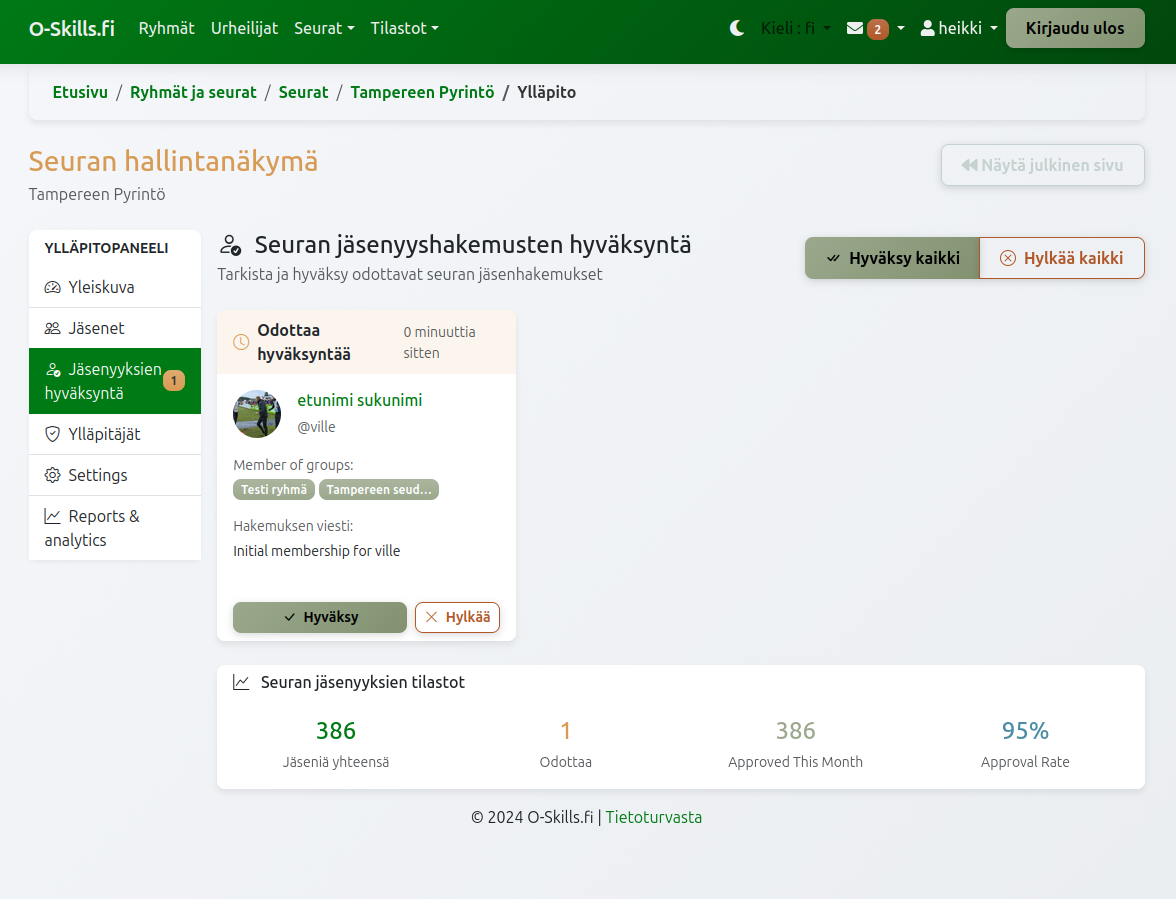This screenshot has height=899, width=1176.
Task: Go to Urheilijat from the navbar
Action: click(x=244, y=29)
